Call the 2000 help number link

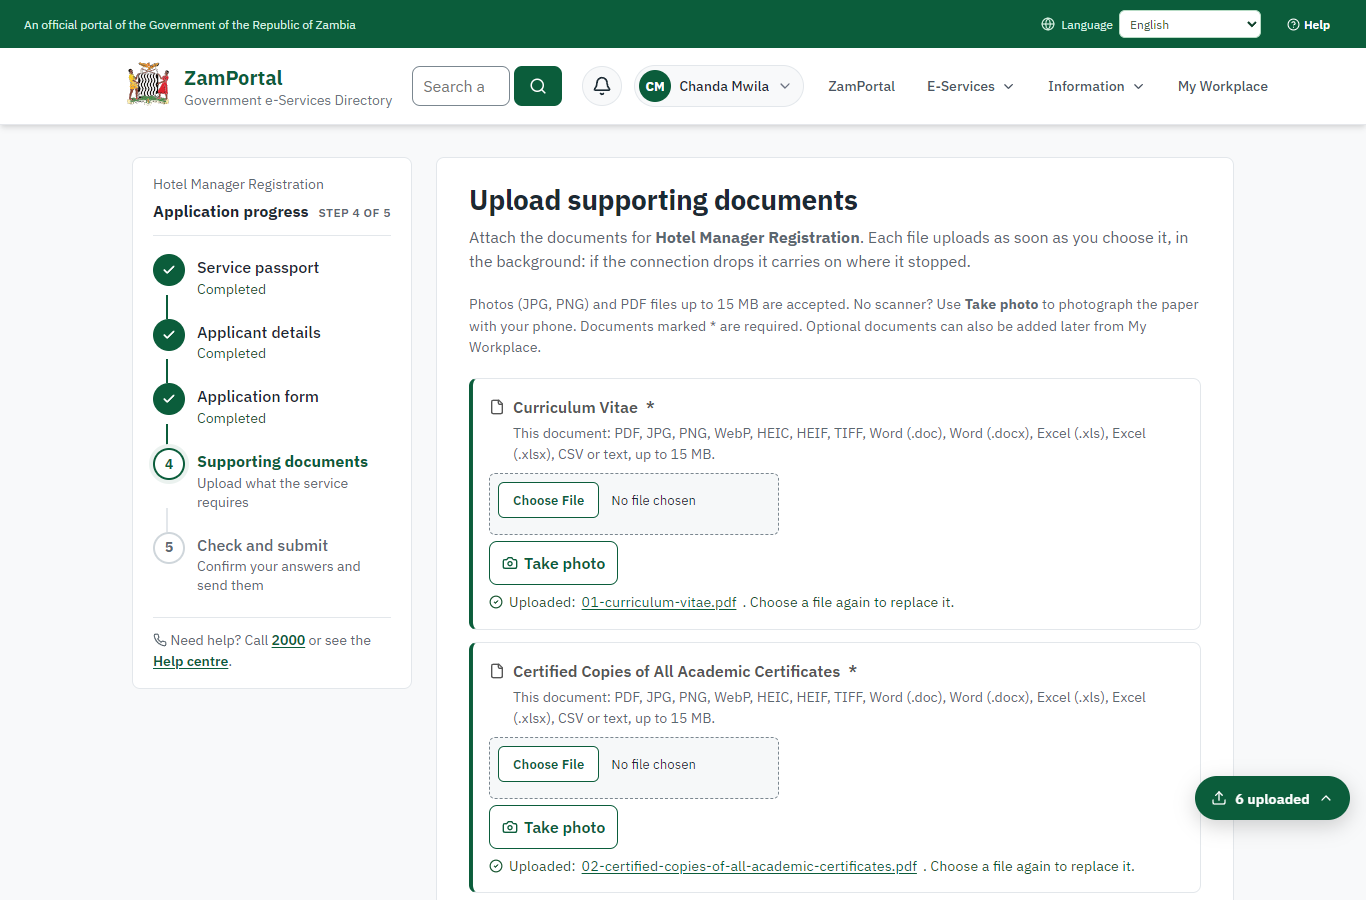[288, 640]
